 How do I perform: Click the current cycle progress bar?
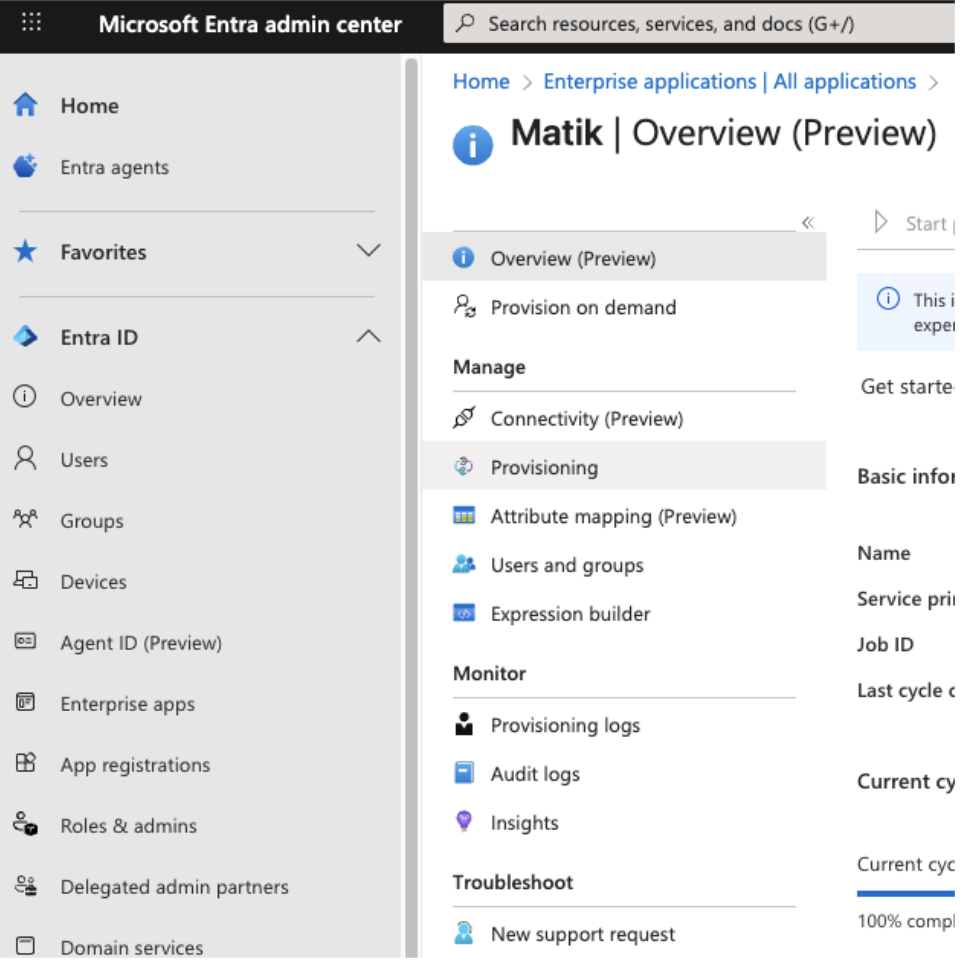point(905,893)
